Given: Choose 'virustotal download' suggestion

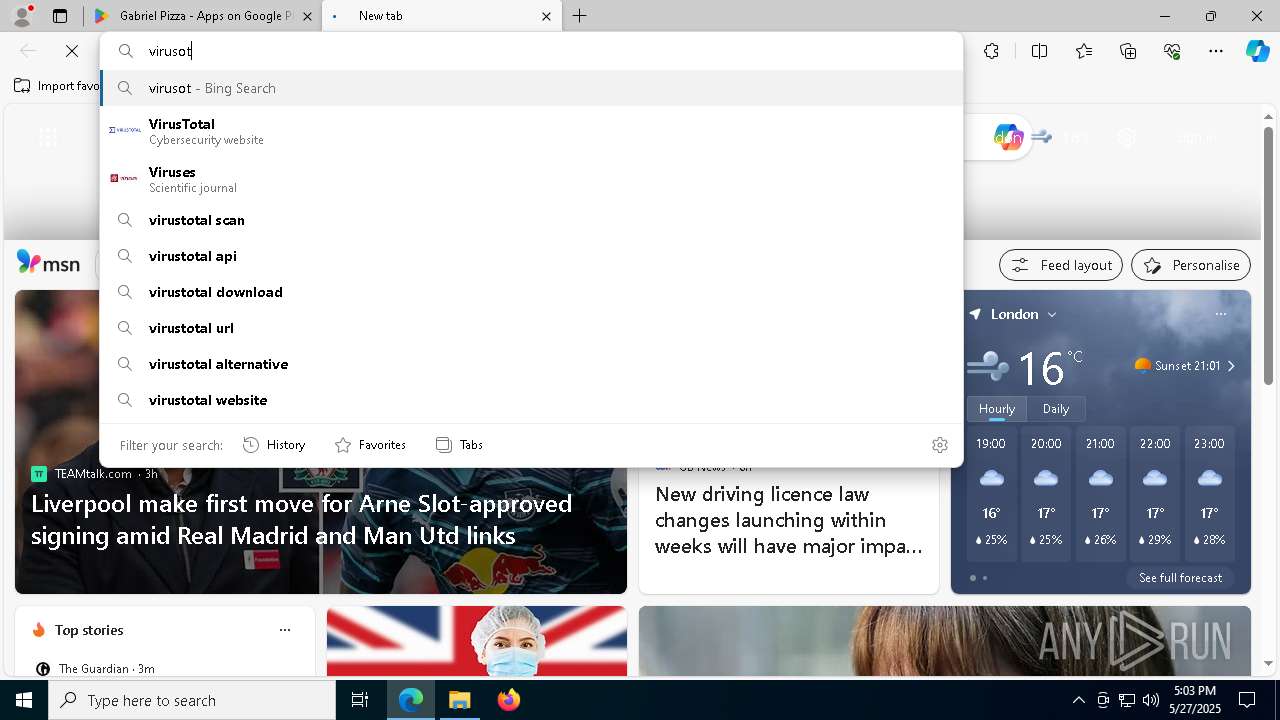Looking at the screenshot, I should [531, 292].
